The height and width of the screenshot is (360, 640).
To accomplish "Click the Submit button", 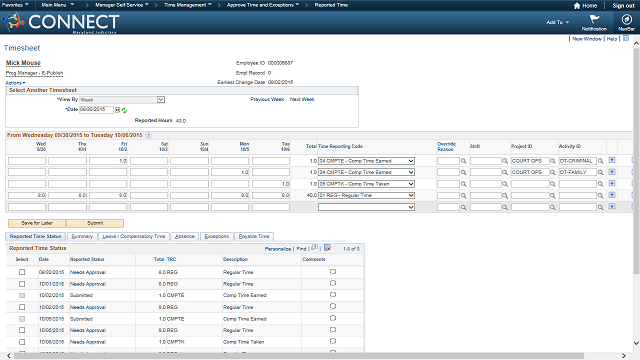I will coord(95,223).
